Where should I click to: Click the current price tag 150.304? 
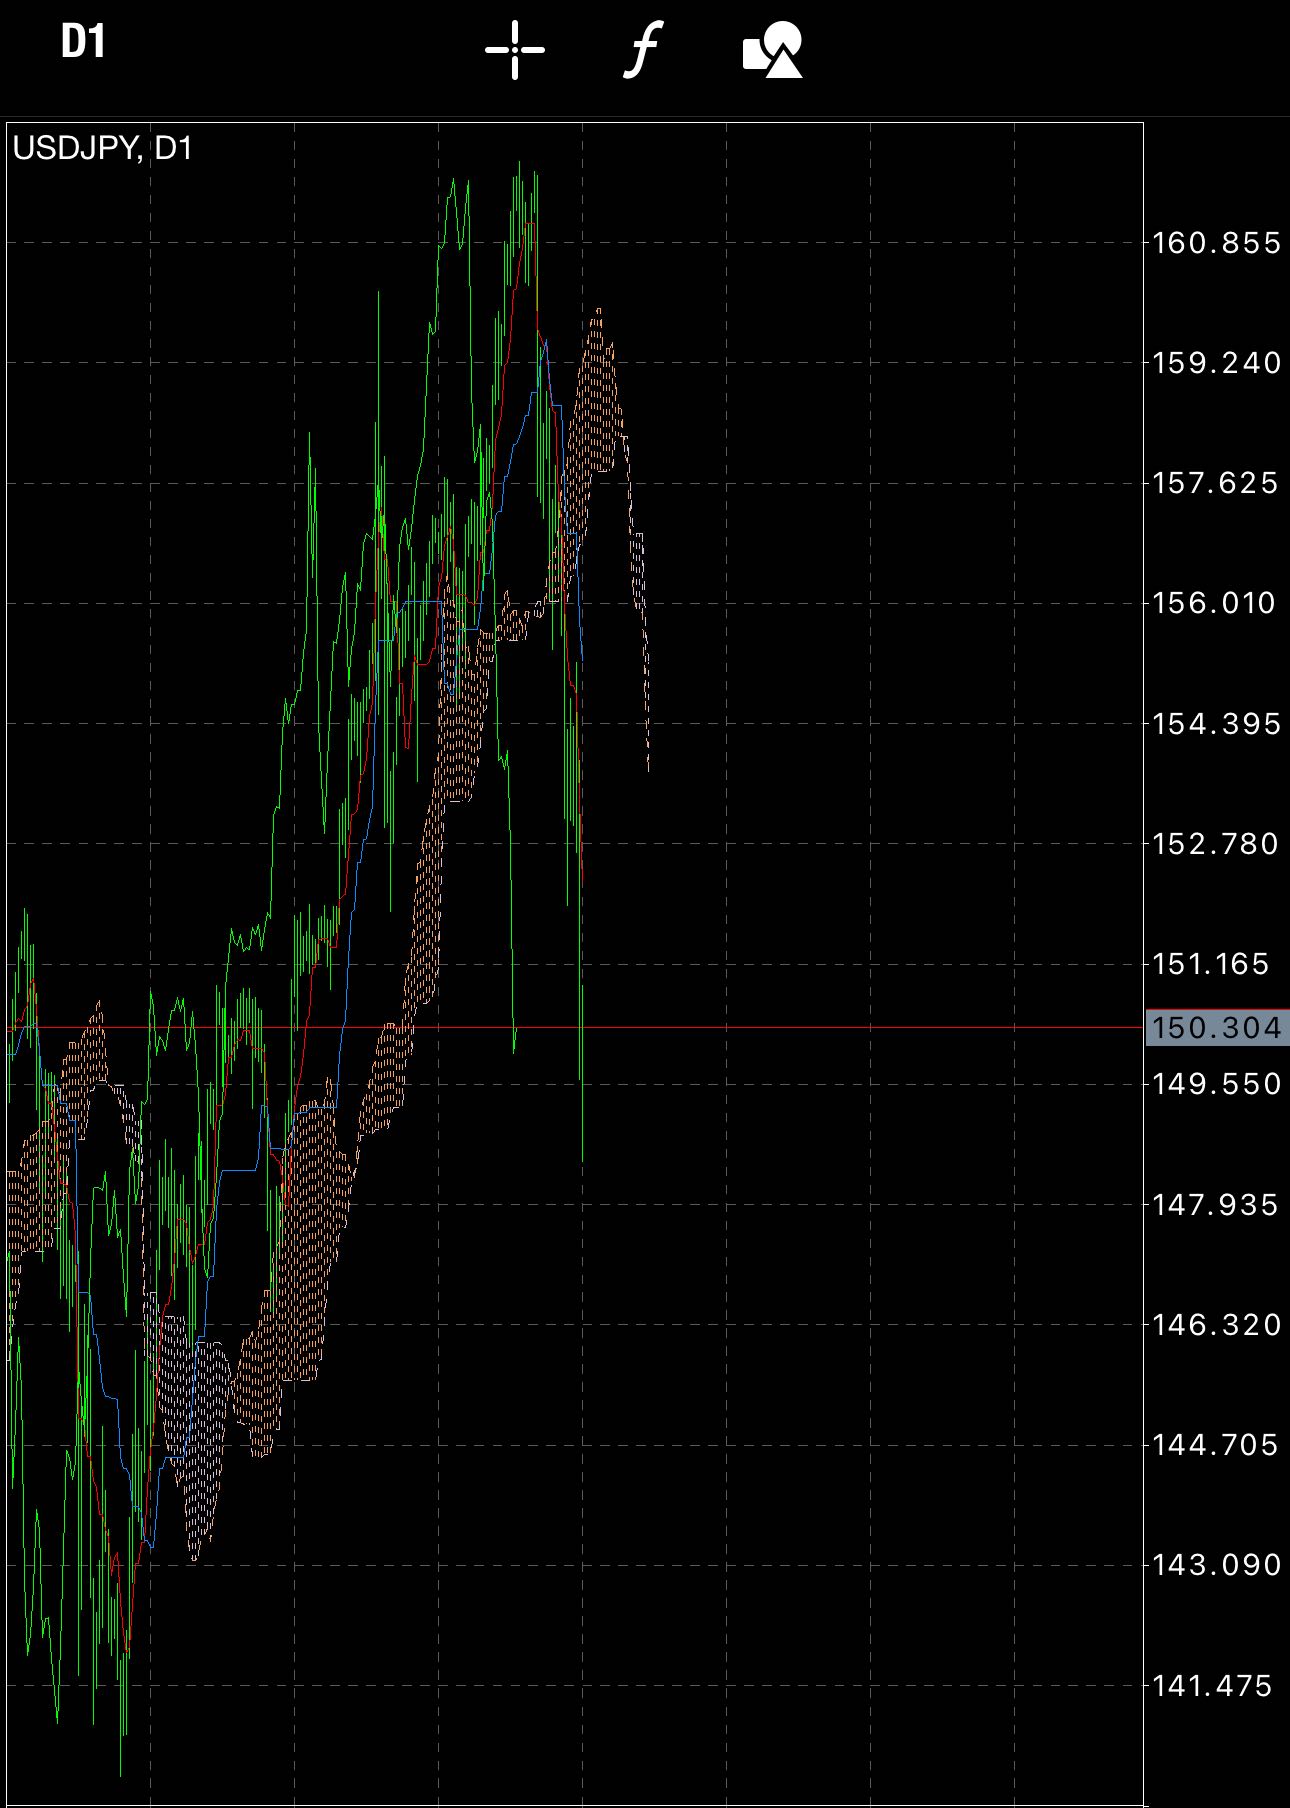(1216, 1027)
